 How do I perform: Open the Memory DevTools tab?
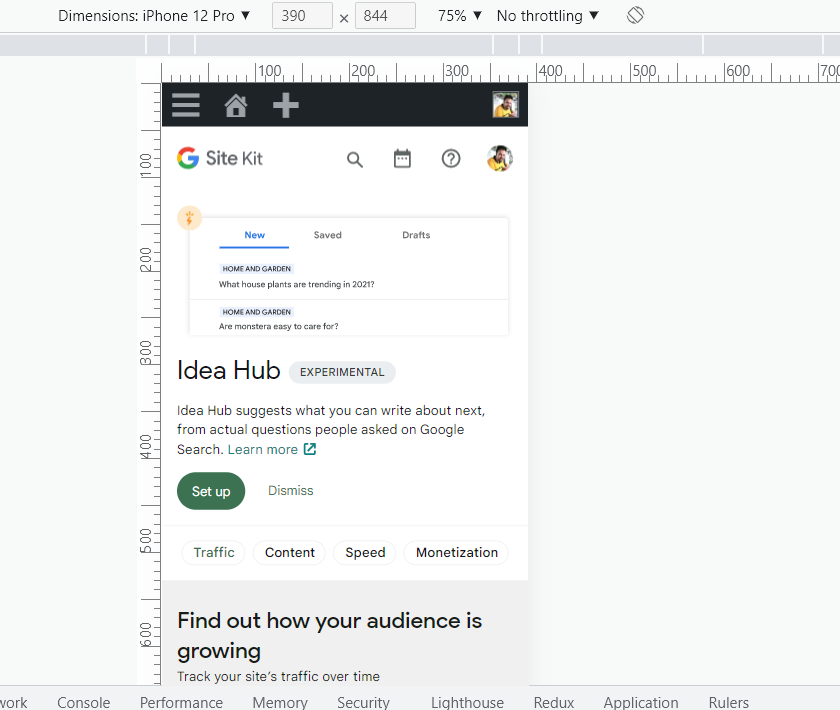pyautogui.click(x=280, y=702)
